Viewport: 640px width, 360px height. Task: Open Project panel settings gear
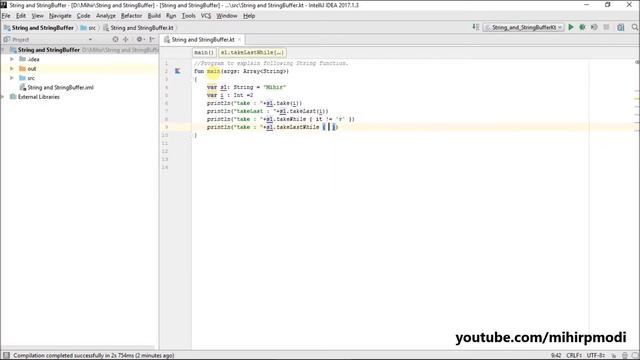[x=140, y=39]
